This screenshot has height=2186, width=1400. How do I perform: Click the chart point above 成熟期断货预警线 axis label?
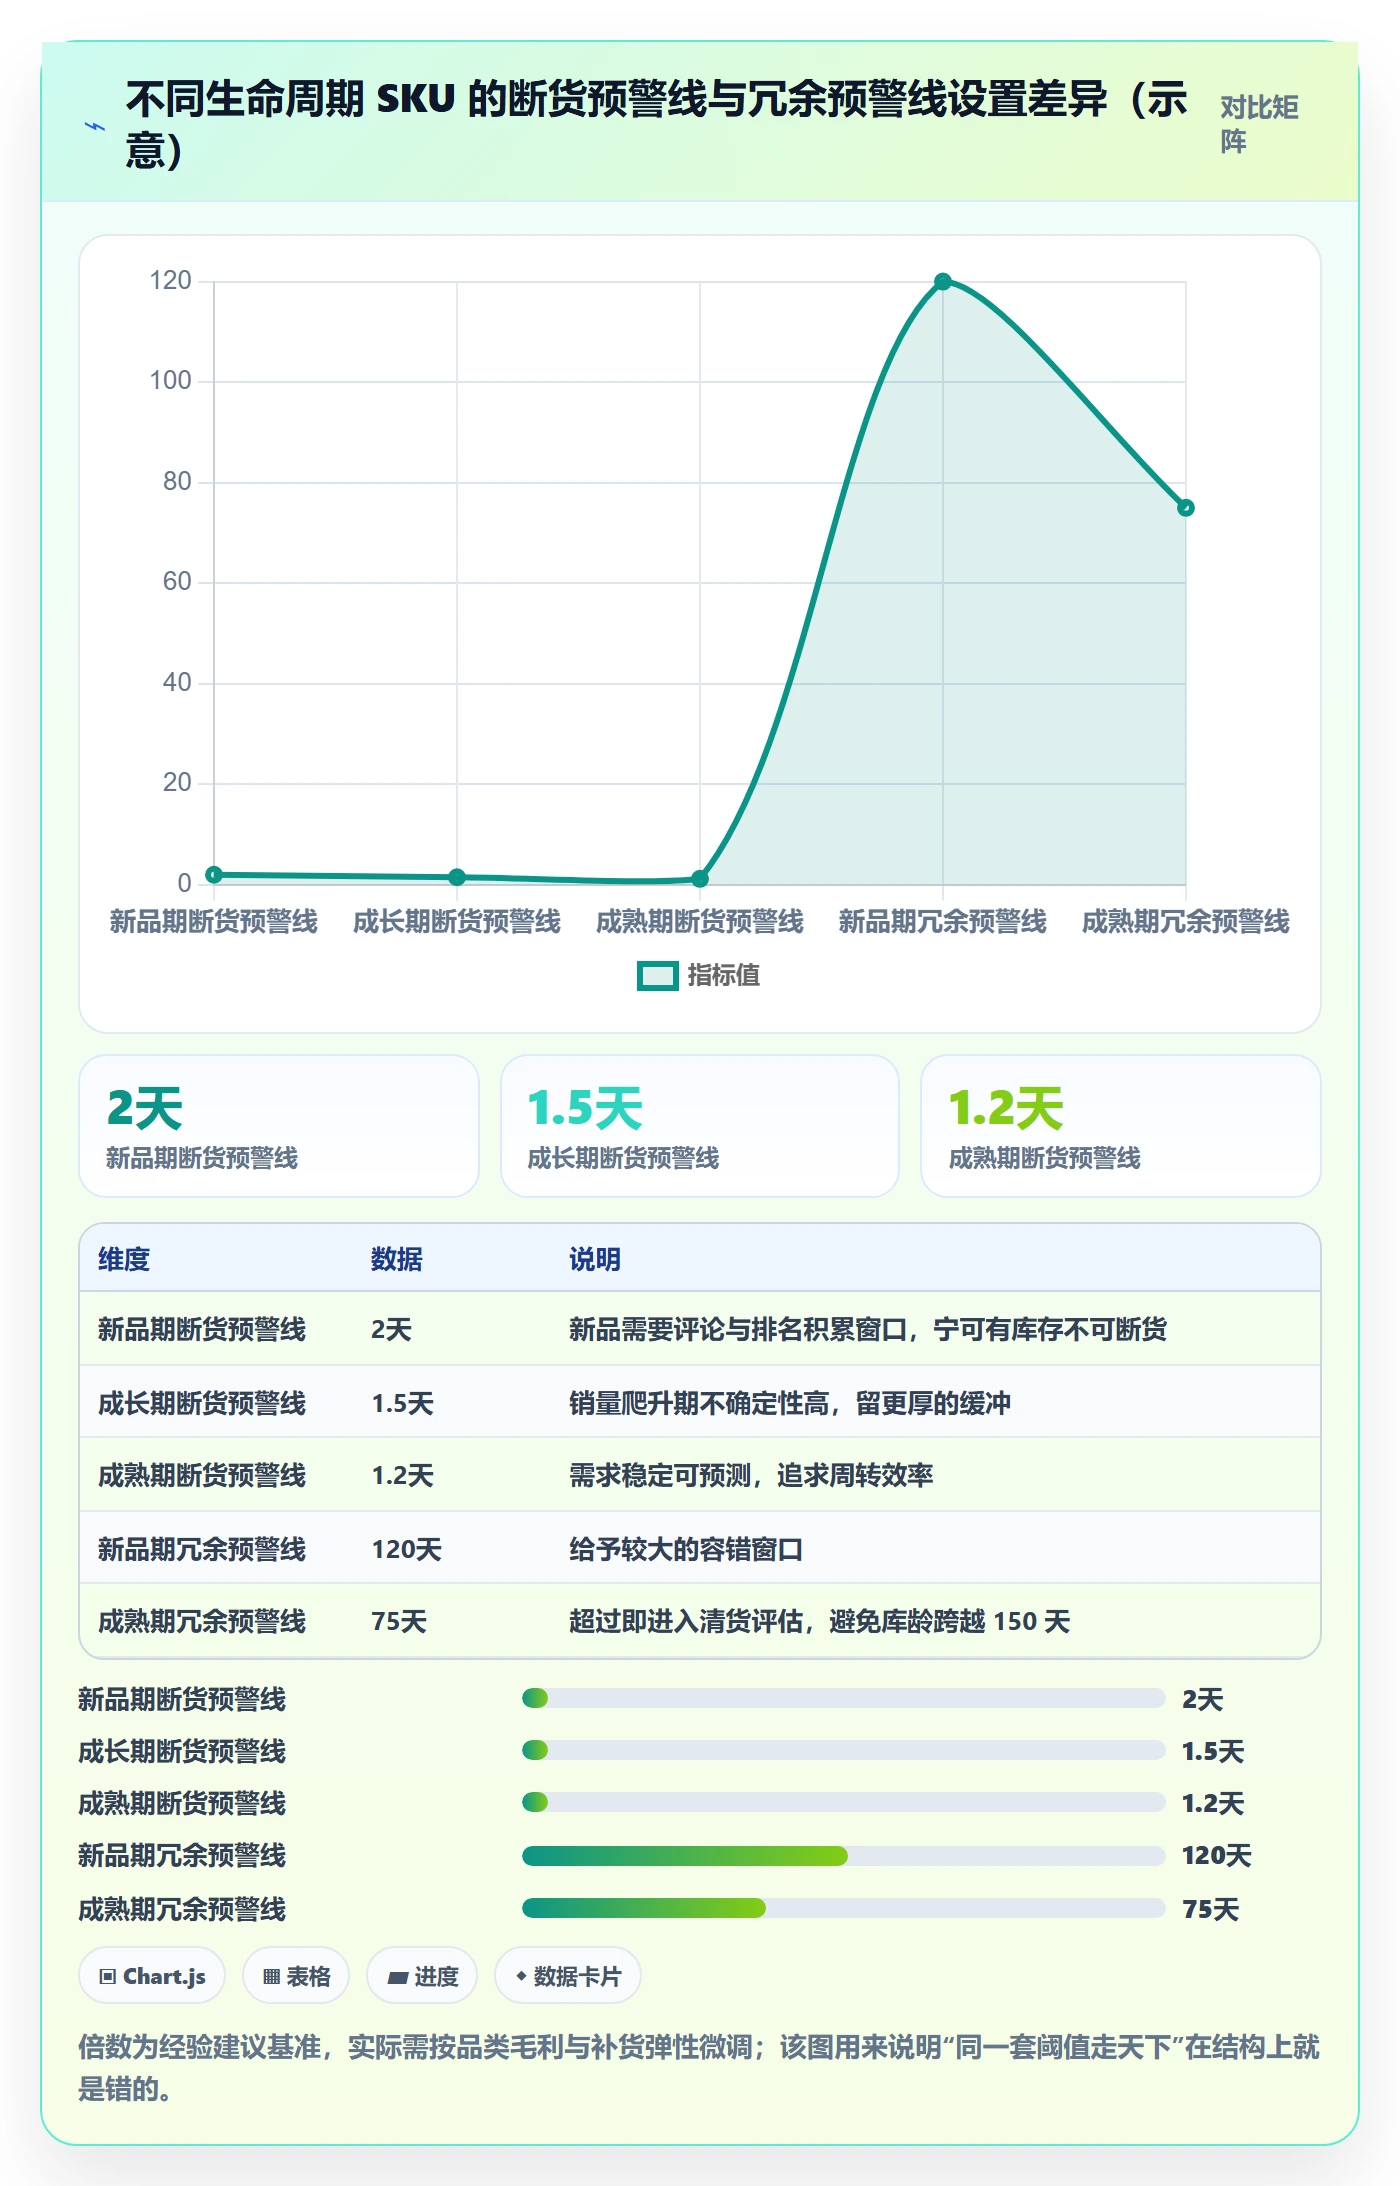(x=700, y=879)
